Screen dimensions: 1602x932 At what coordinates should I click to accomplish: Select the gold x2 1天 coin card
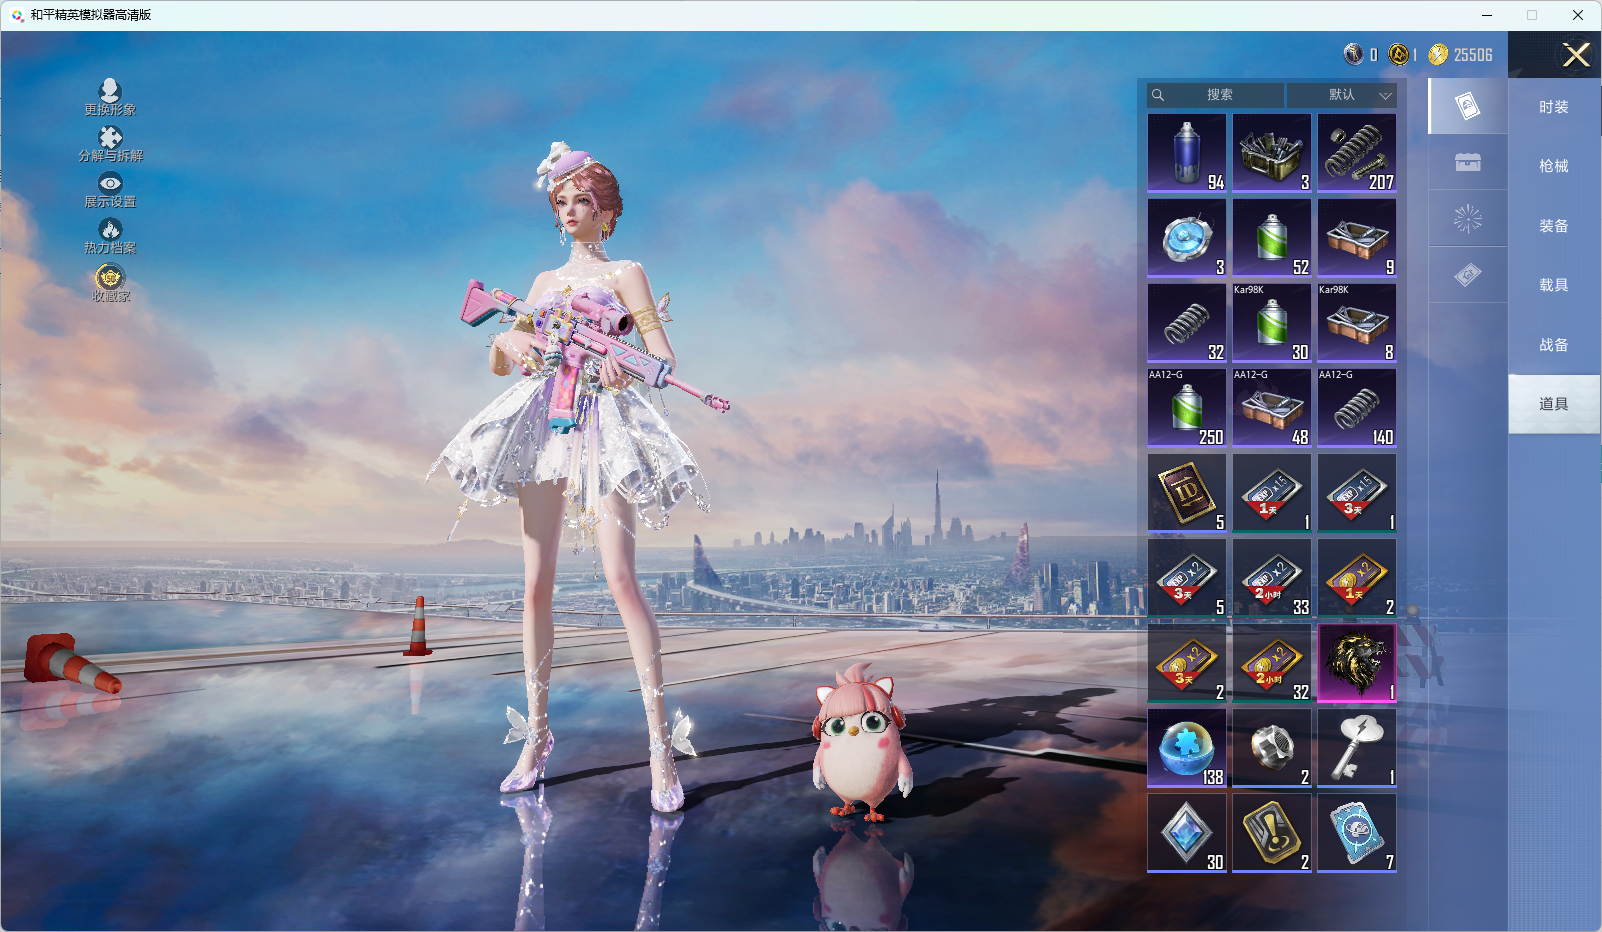click(1357, 578)
